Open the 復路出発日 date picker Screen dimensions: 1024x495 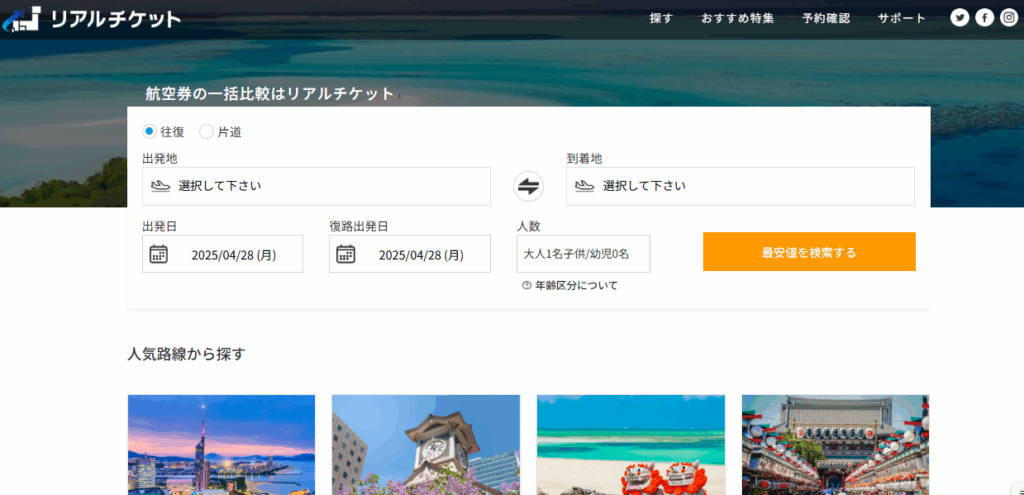409,254
